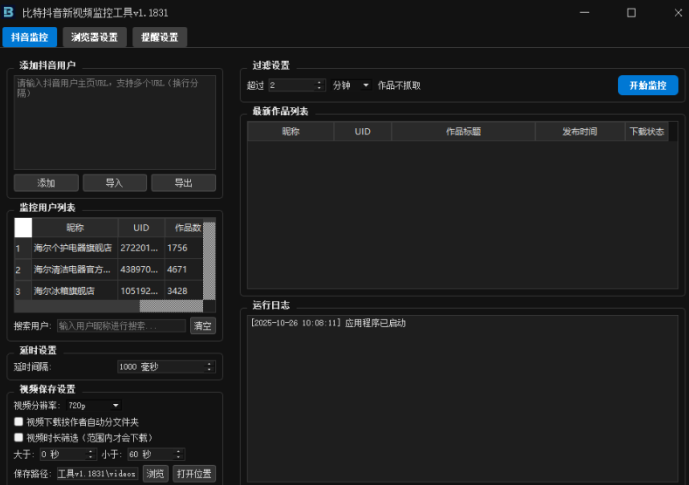Click UID cell 105192...
689x485 pixels.
click(x=141, y=291)
